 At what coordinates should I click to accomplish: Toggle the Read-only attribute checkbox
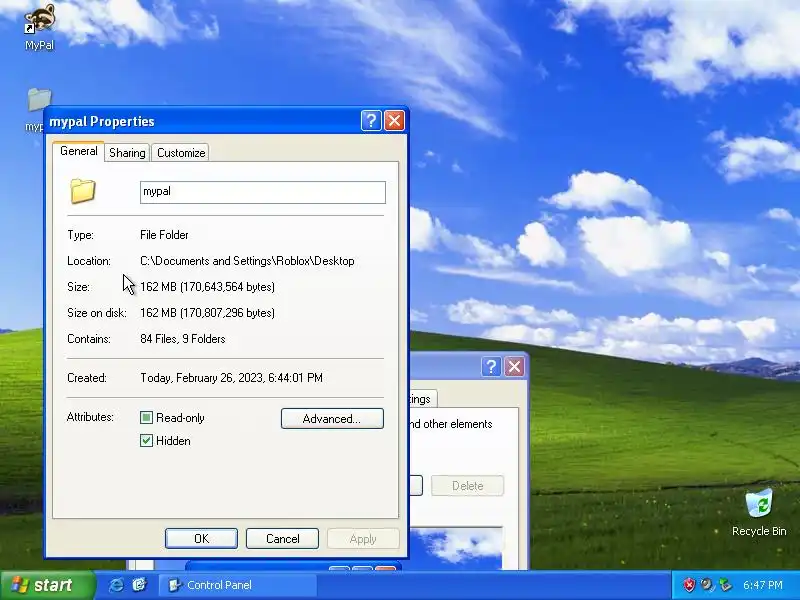[146, 418]
